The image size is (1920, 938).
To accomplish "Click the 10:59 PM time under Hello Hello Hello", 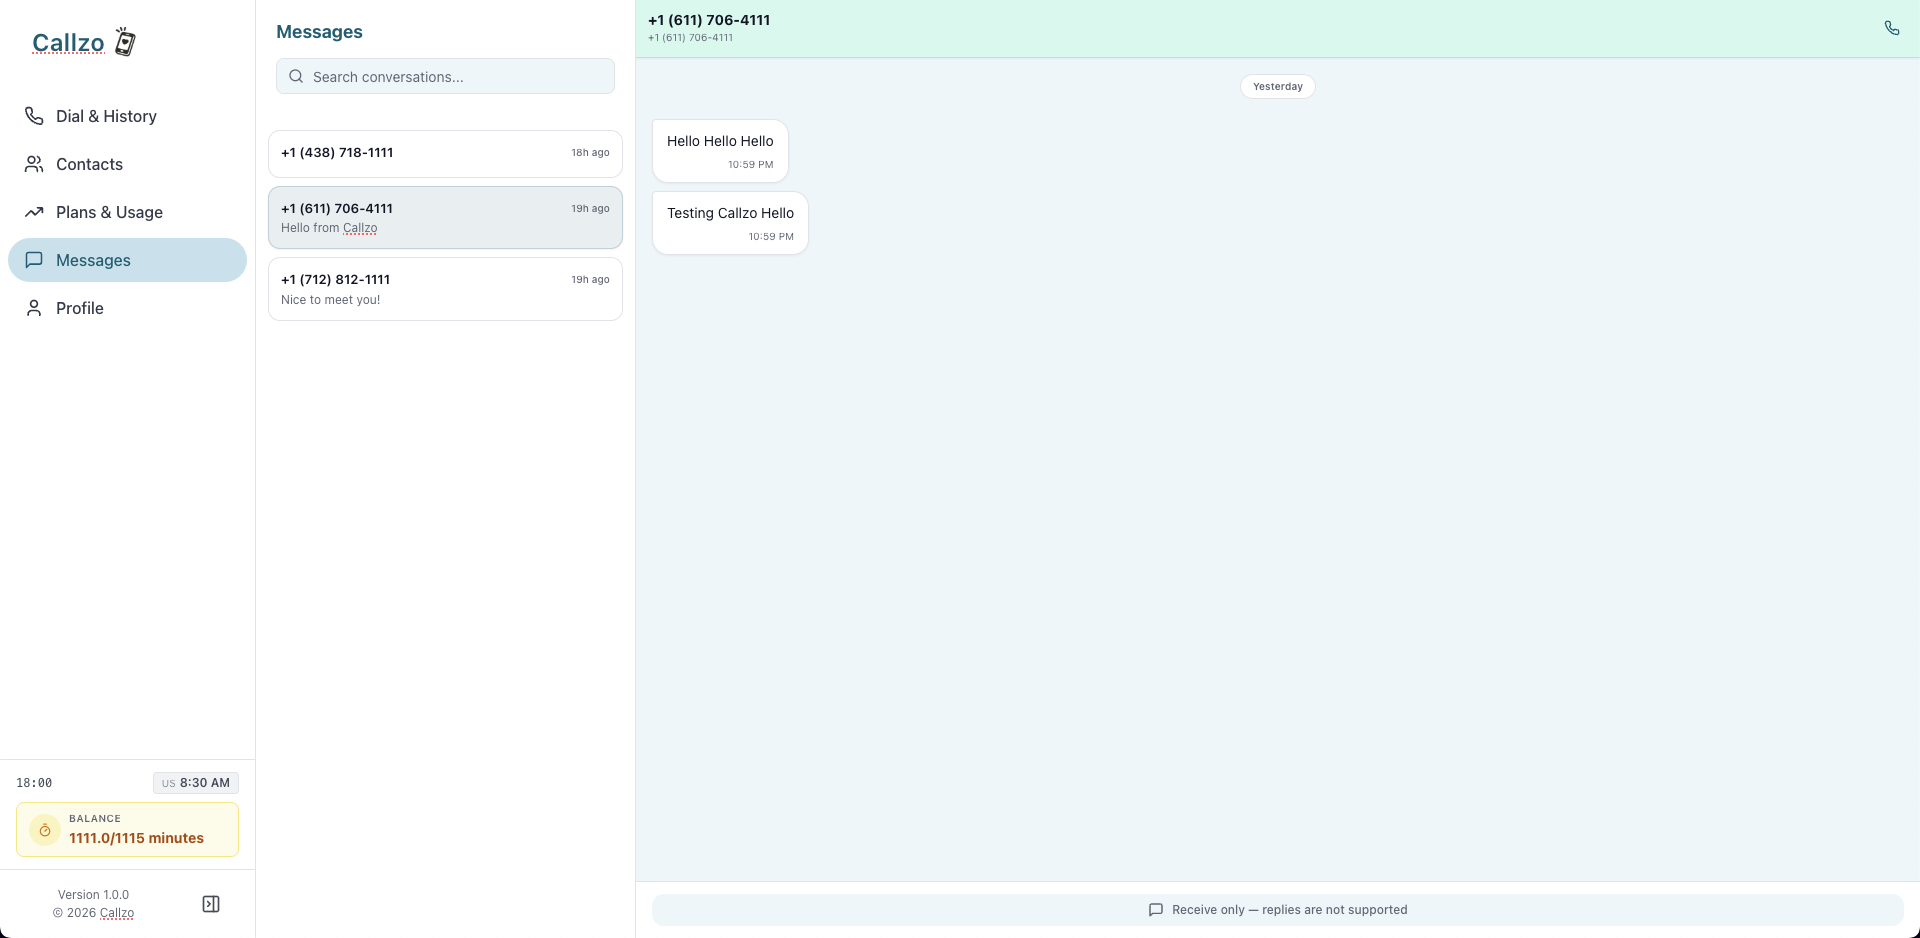I will [x=750, y=165].
